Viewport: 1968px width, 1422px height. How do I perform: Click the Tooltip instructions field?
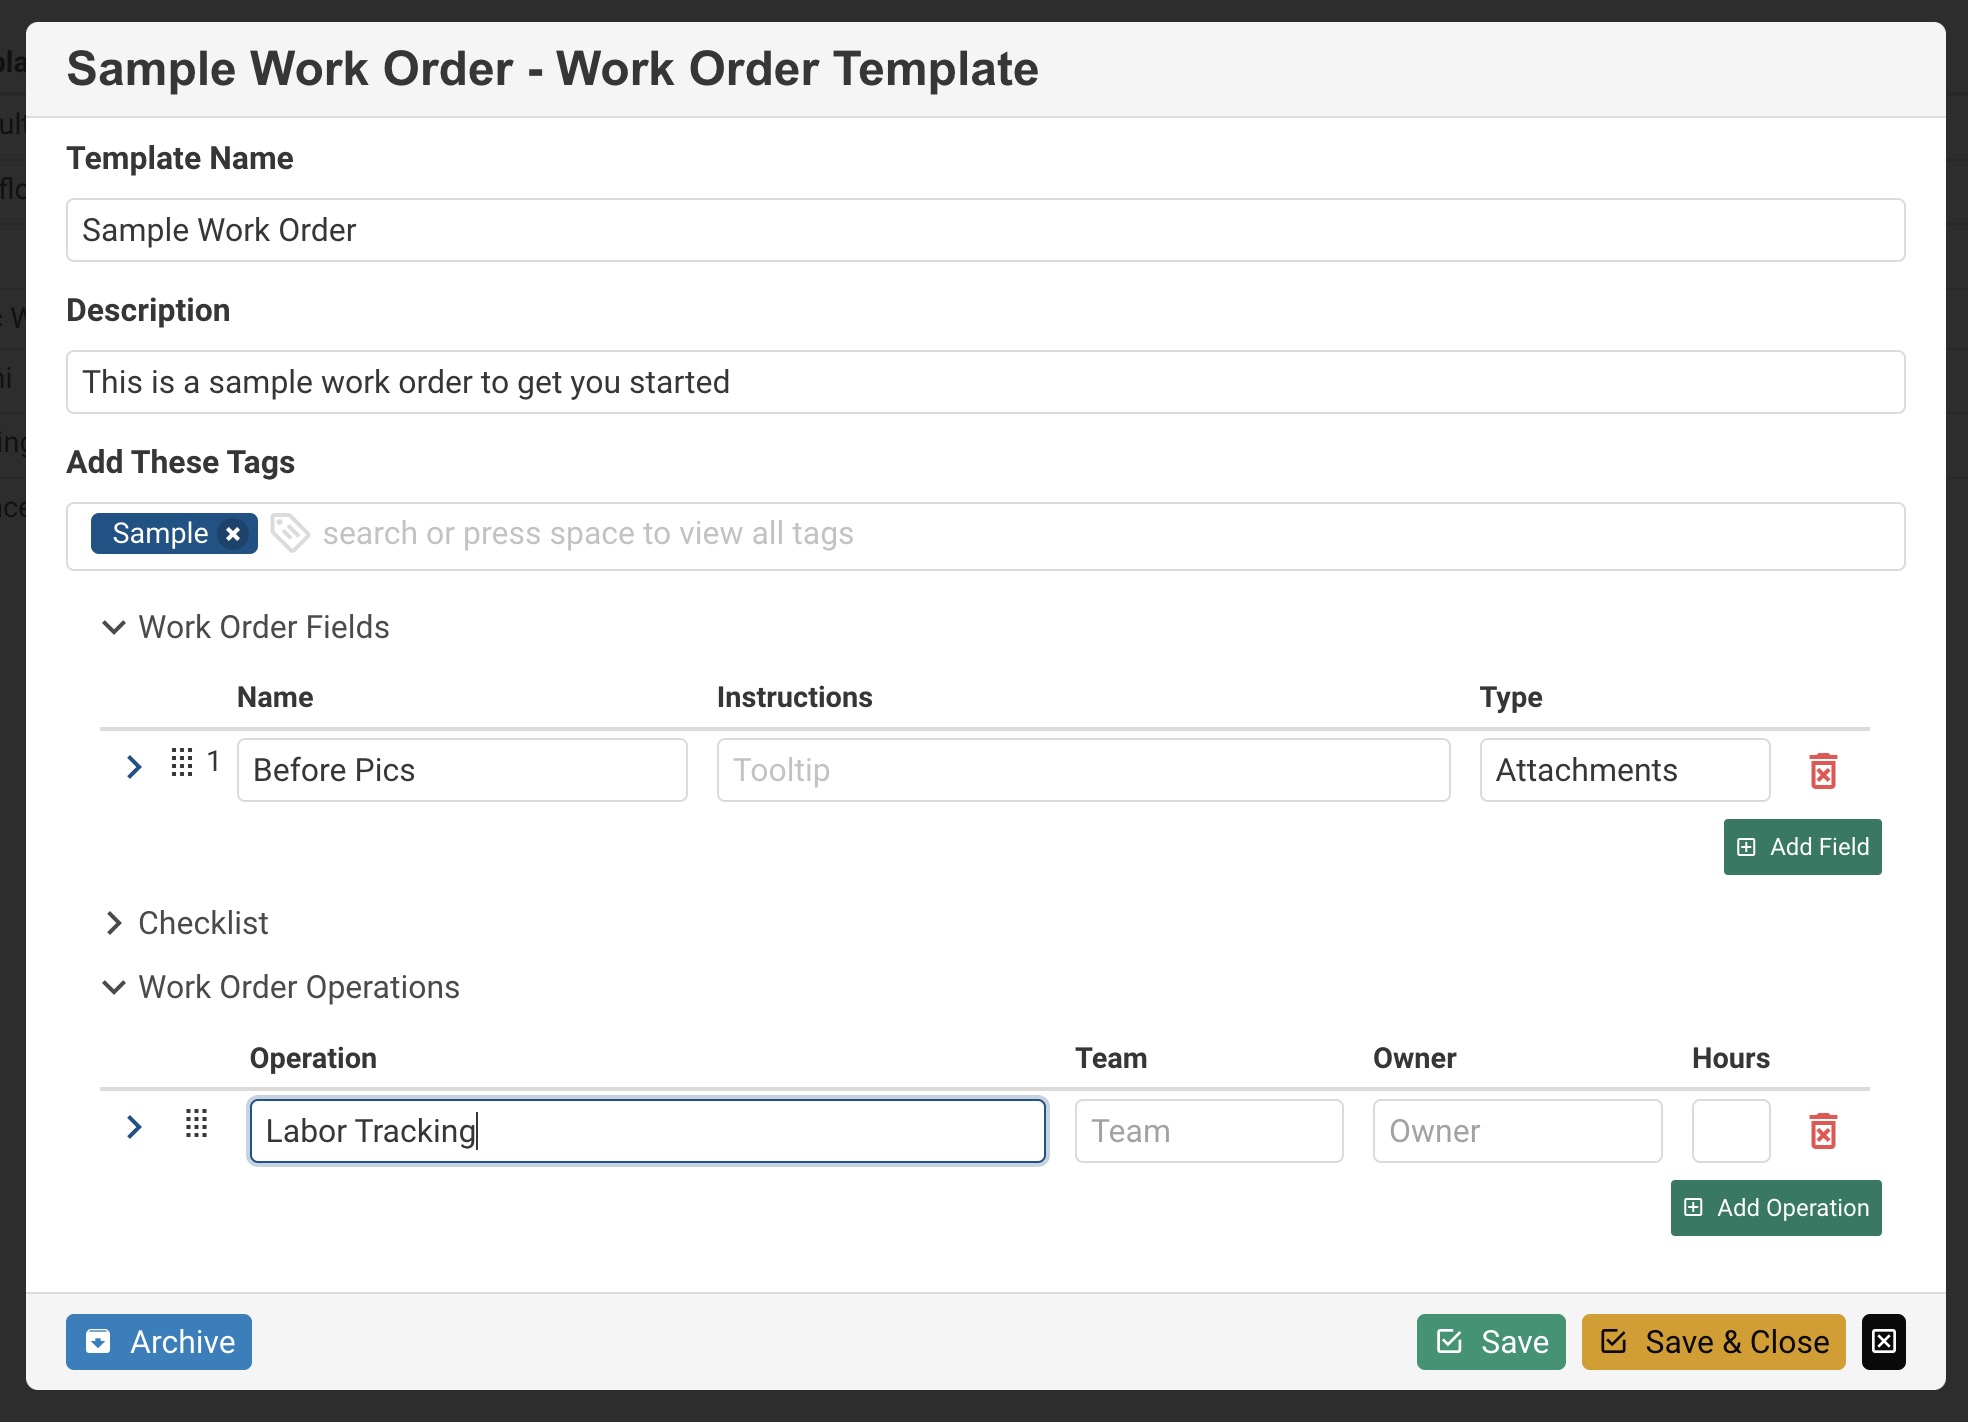click(1083, 770)
